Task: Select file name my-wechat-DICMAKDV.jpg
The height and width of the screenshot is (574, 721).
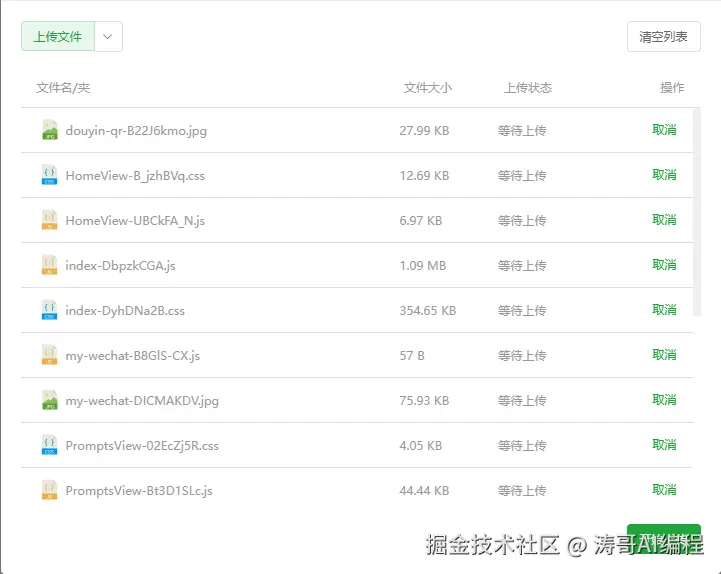Action: [x=142, y=401]
